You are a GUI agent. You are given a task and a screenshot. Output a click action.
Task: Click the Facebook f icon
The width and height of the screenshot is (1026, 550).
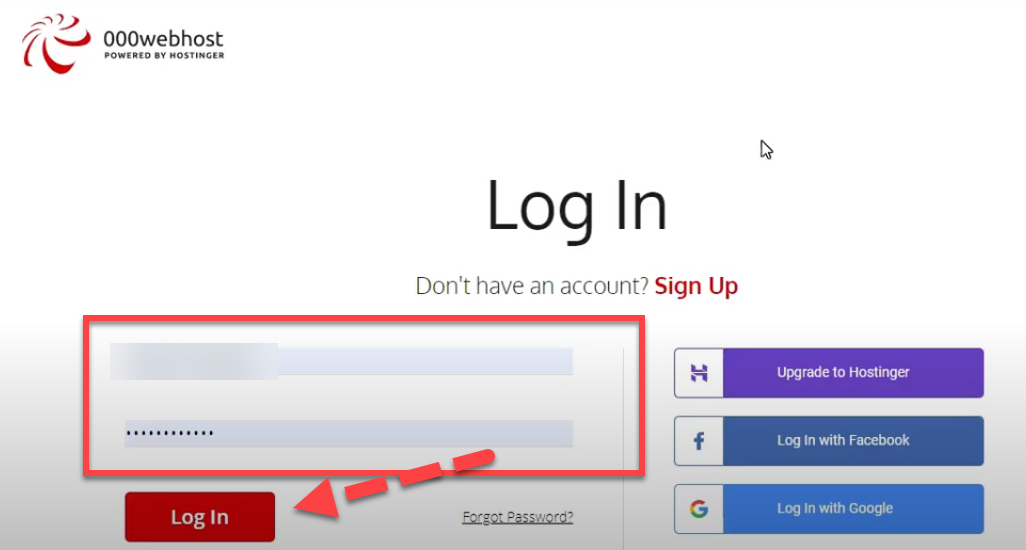699,441
